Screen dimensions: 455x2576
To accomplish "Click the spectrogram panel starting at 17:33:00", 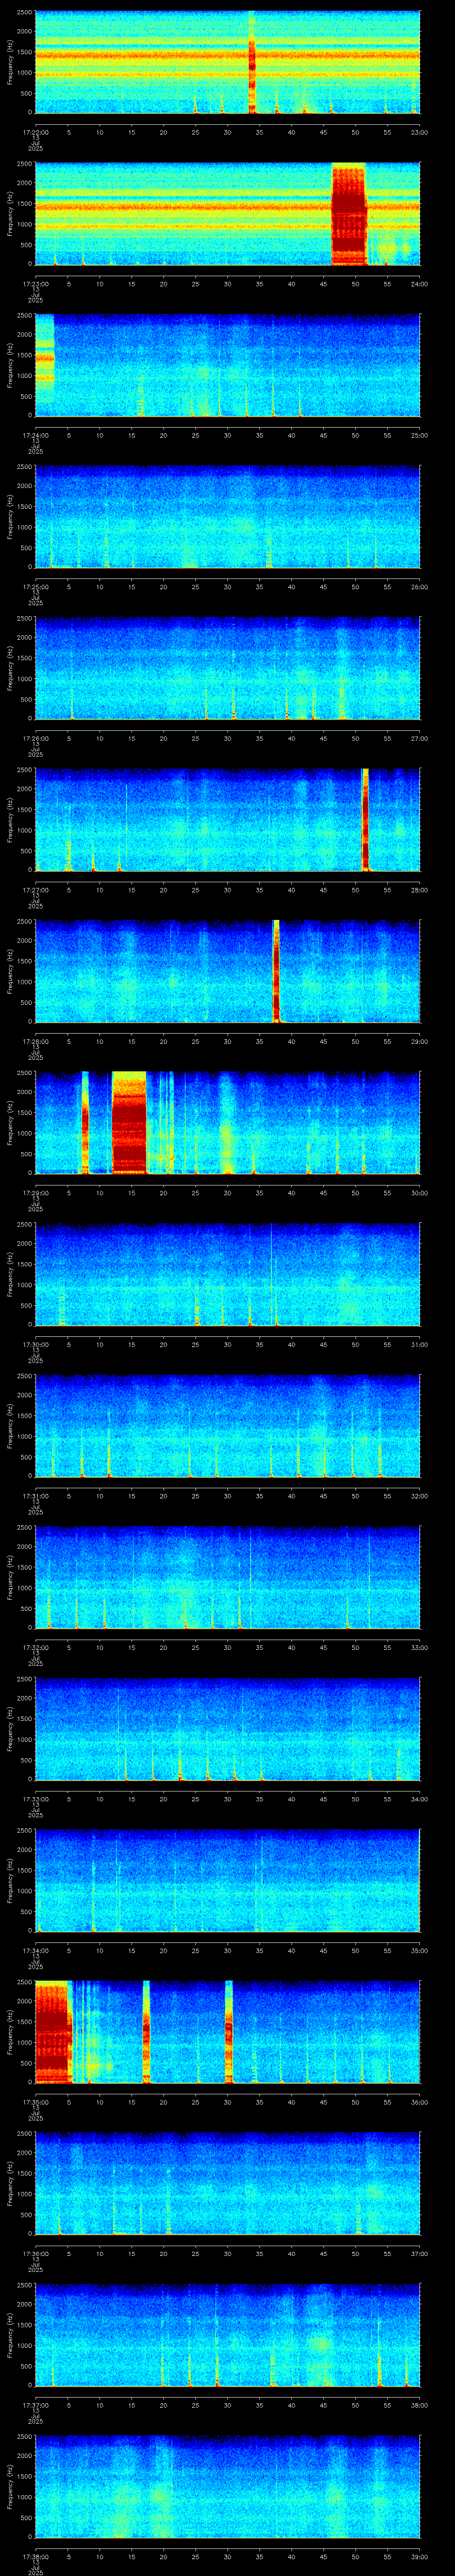I will point(227,1729).
